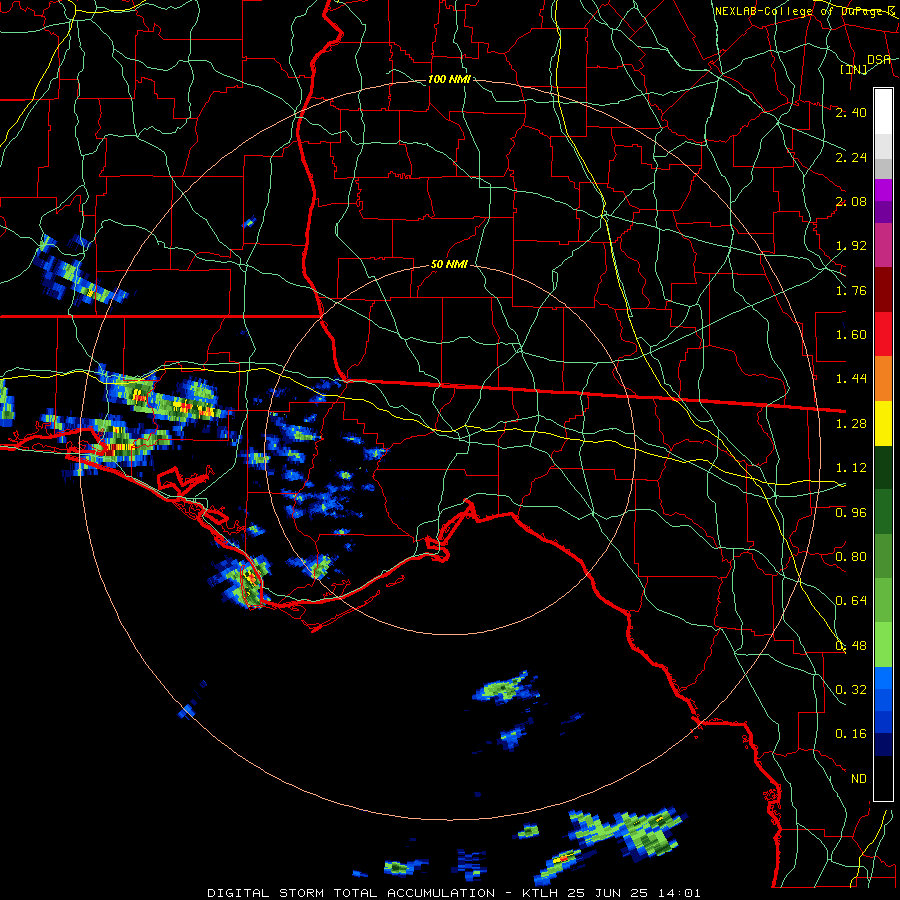
Task: Pick the yellow swatch at 1.28
Action: click(883, 423)
